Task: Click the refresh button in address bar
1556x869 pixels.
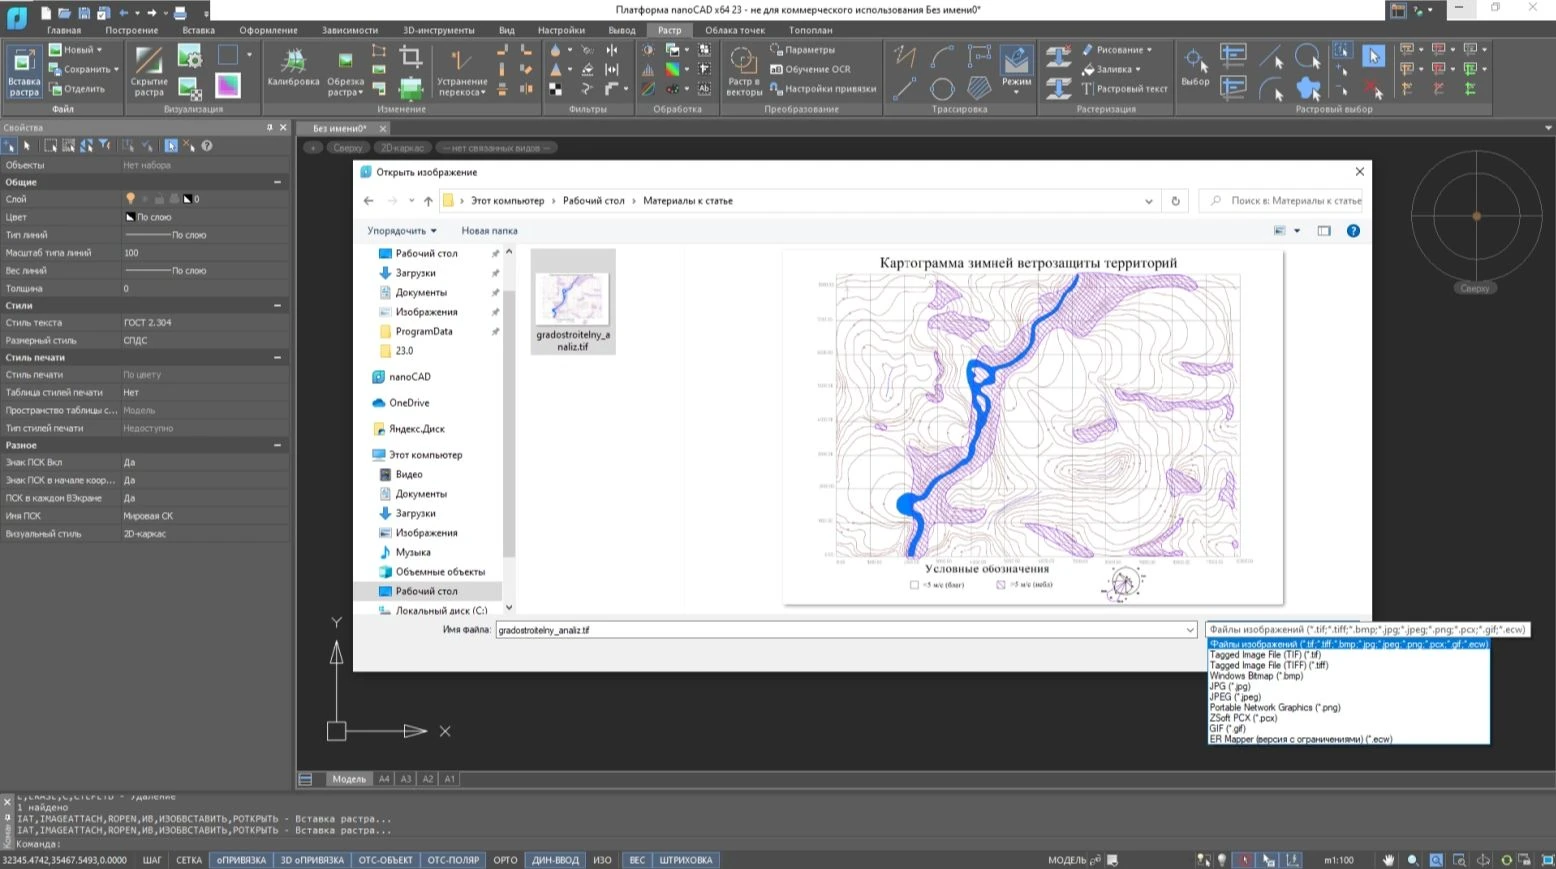Action: 1175,201
